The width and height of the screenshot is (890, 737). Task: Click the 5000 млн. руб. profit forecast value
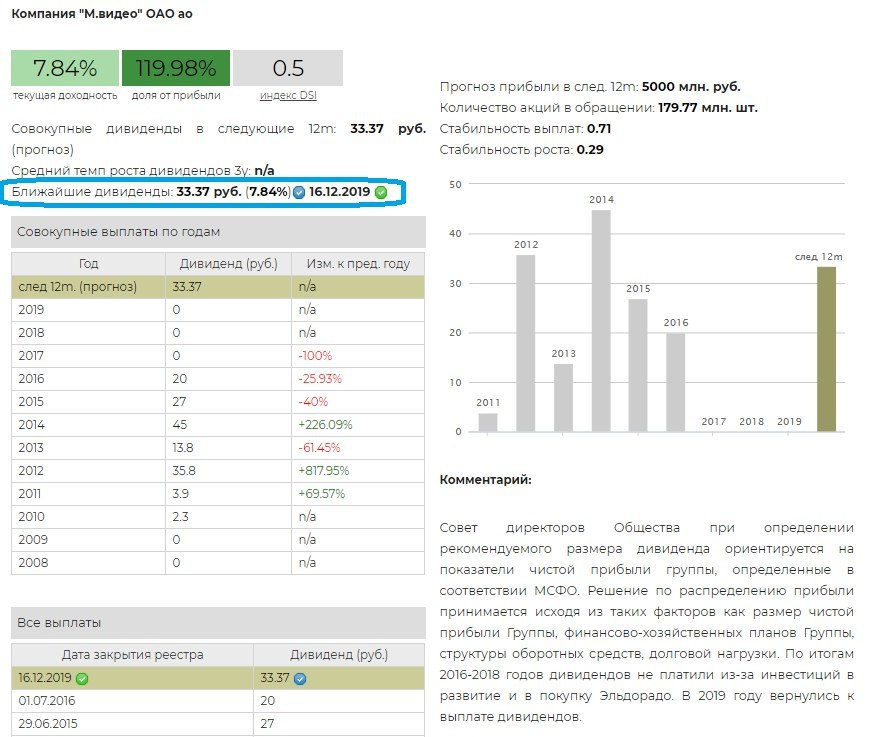[x=691, y=86]
